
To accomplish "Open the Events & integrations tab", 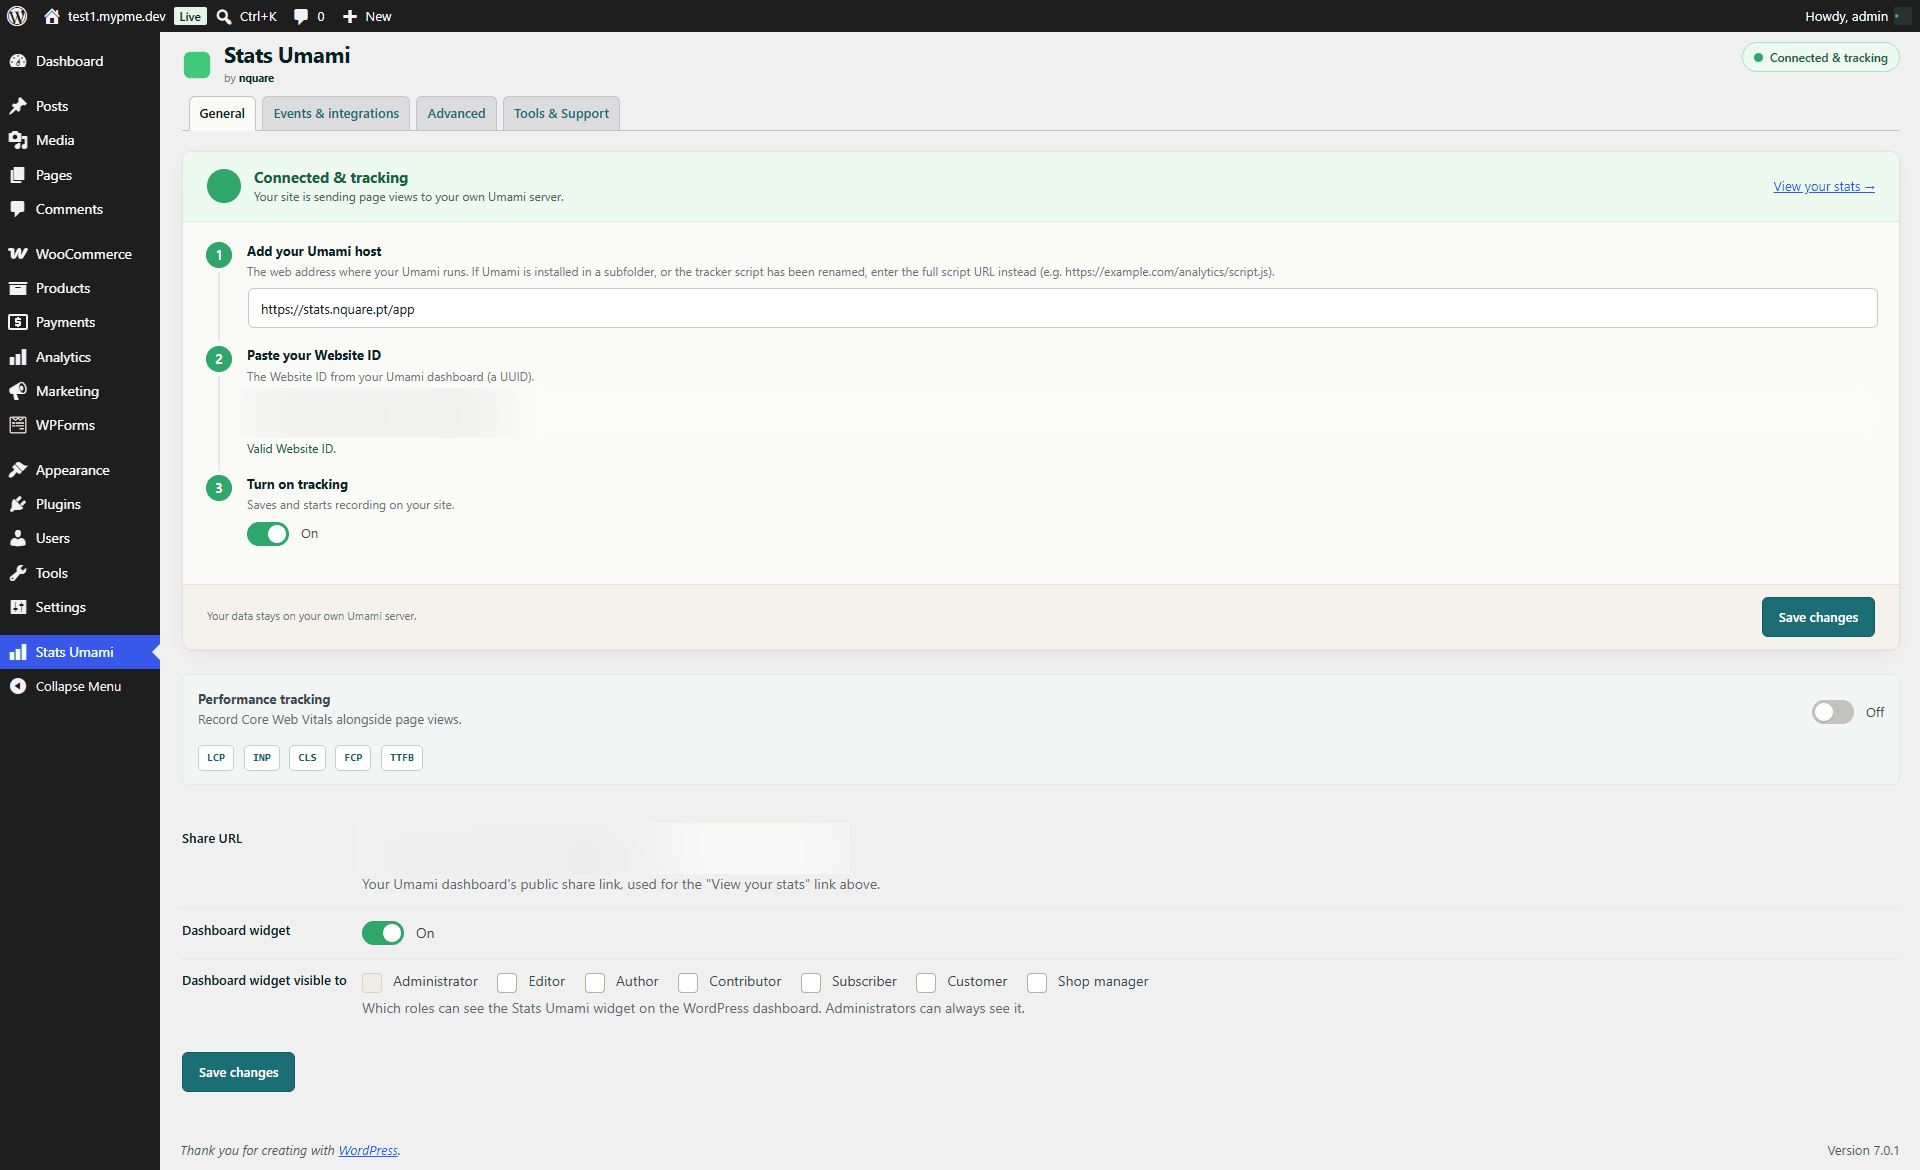I will [336, 113].
